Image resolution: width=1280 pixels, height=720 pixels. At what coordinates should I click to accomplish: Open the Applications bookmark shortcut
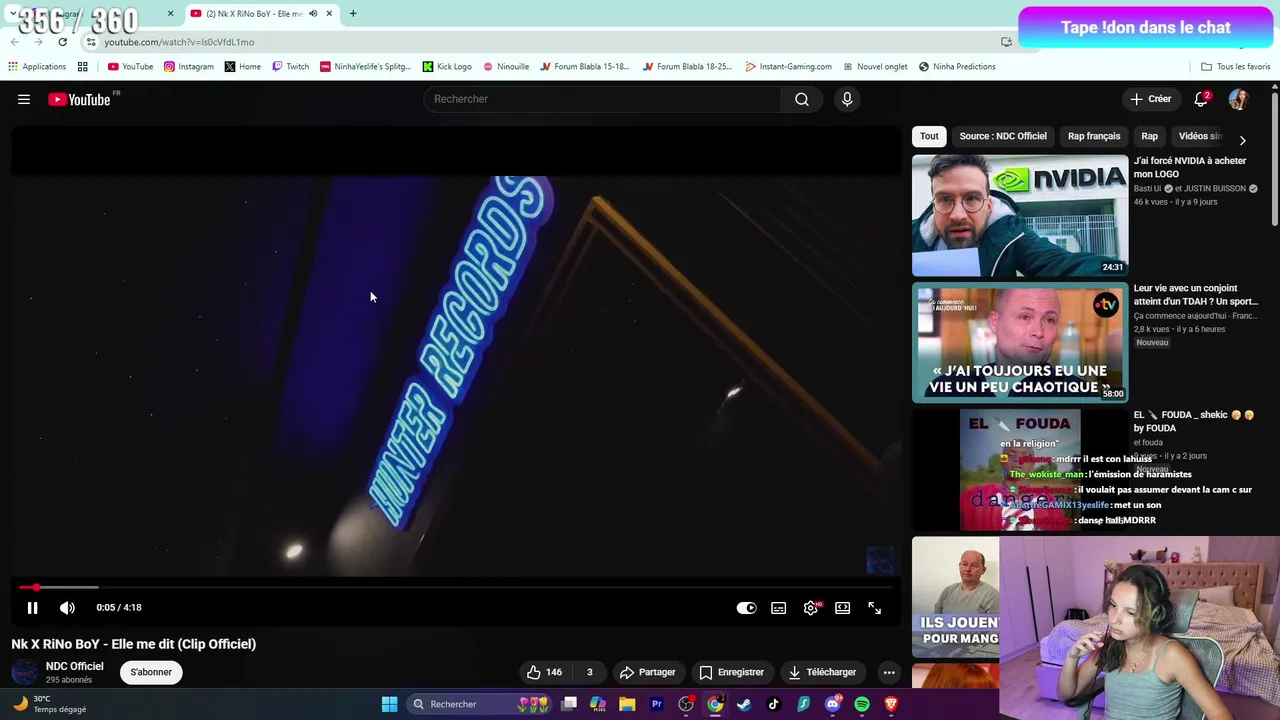pyautogui.click(x=37, y=67)
